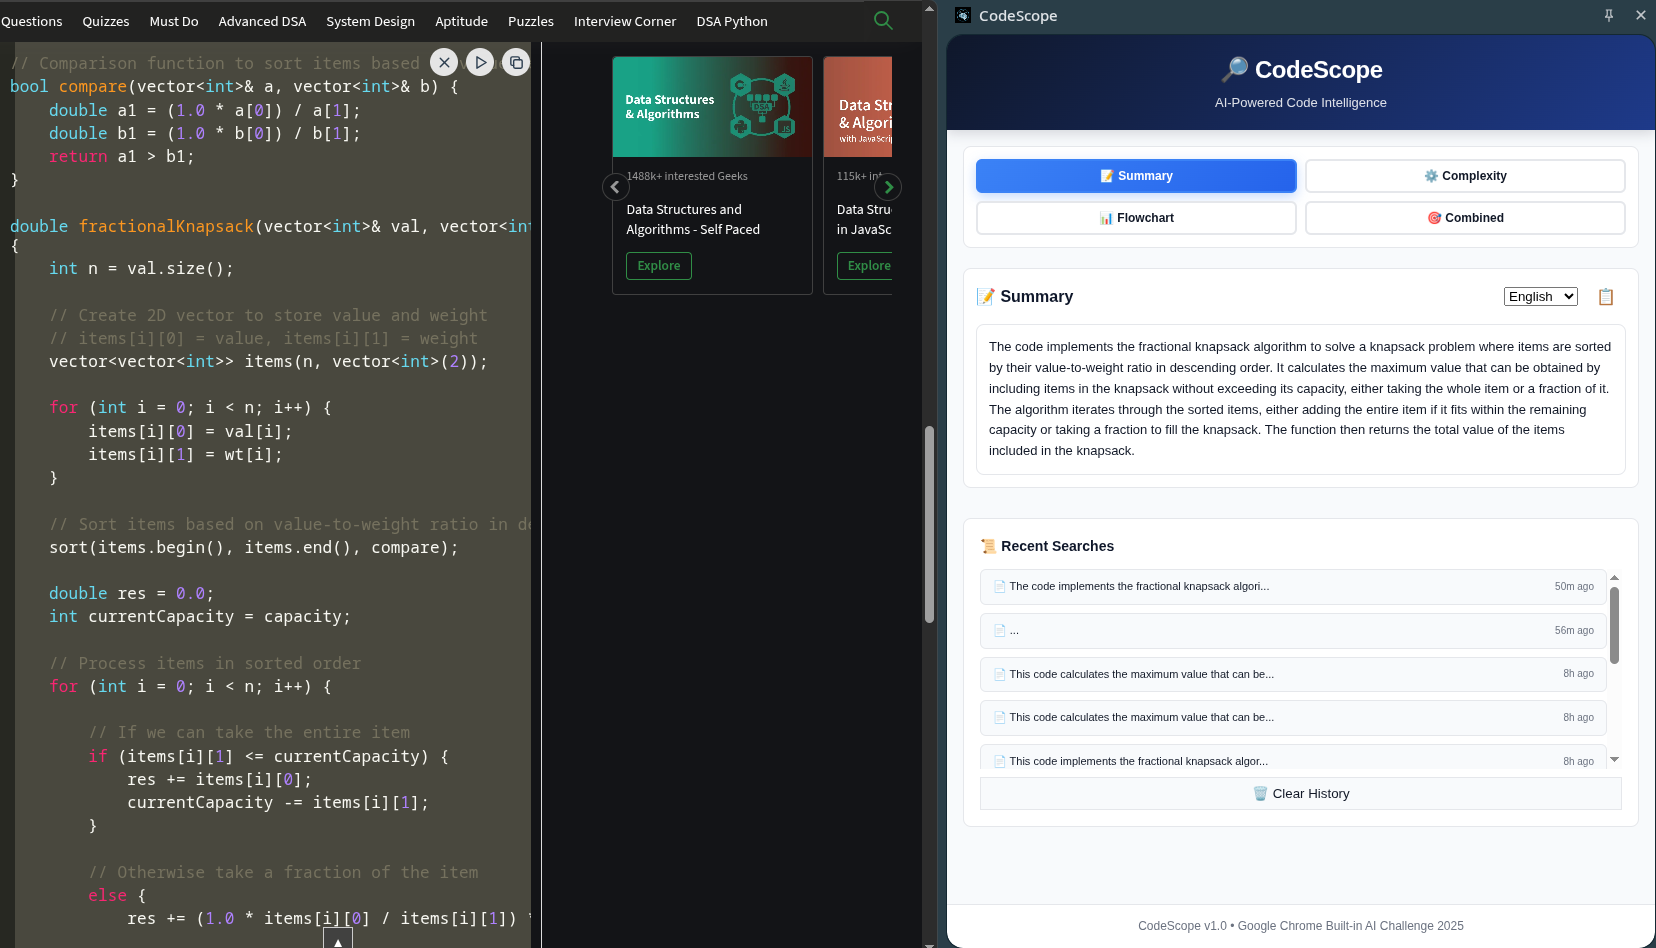Open the Must Do menu item
The image size is (1656, 948).
click(174, 21)
